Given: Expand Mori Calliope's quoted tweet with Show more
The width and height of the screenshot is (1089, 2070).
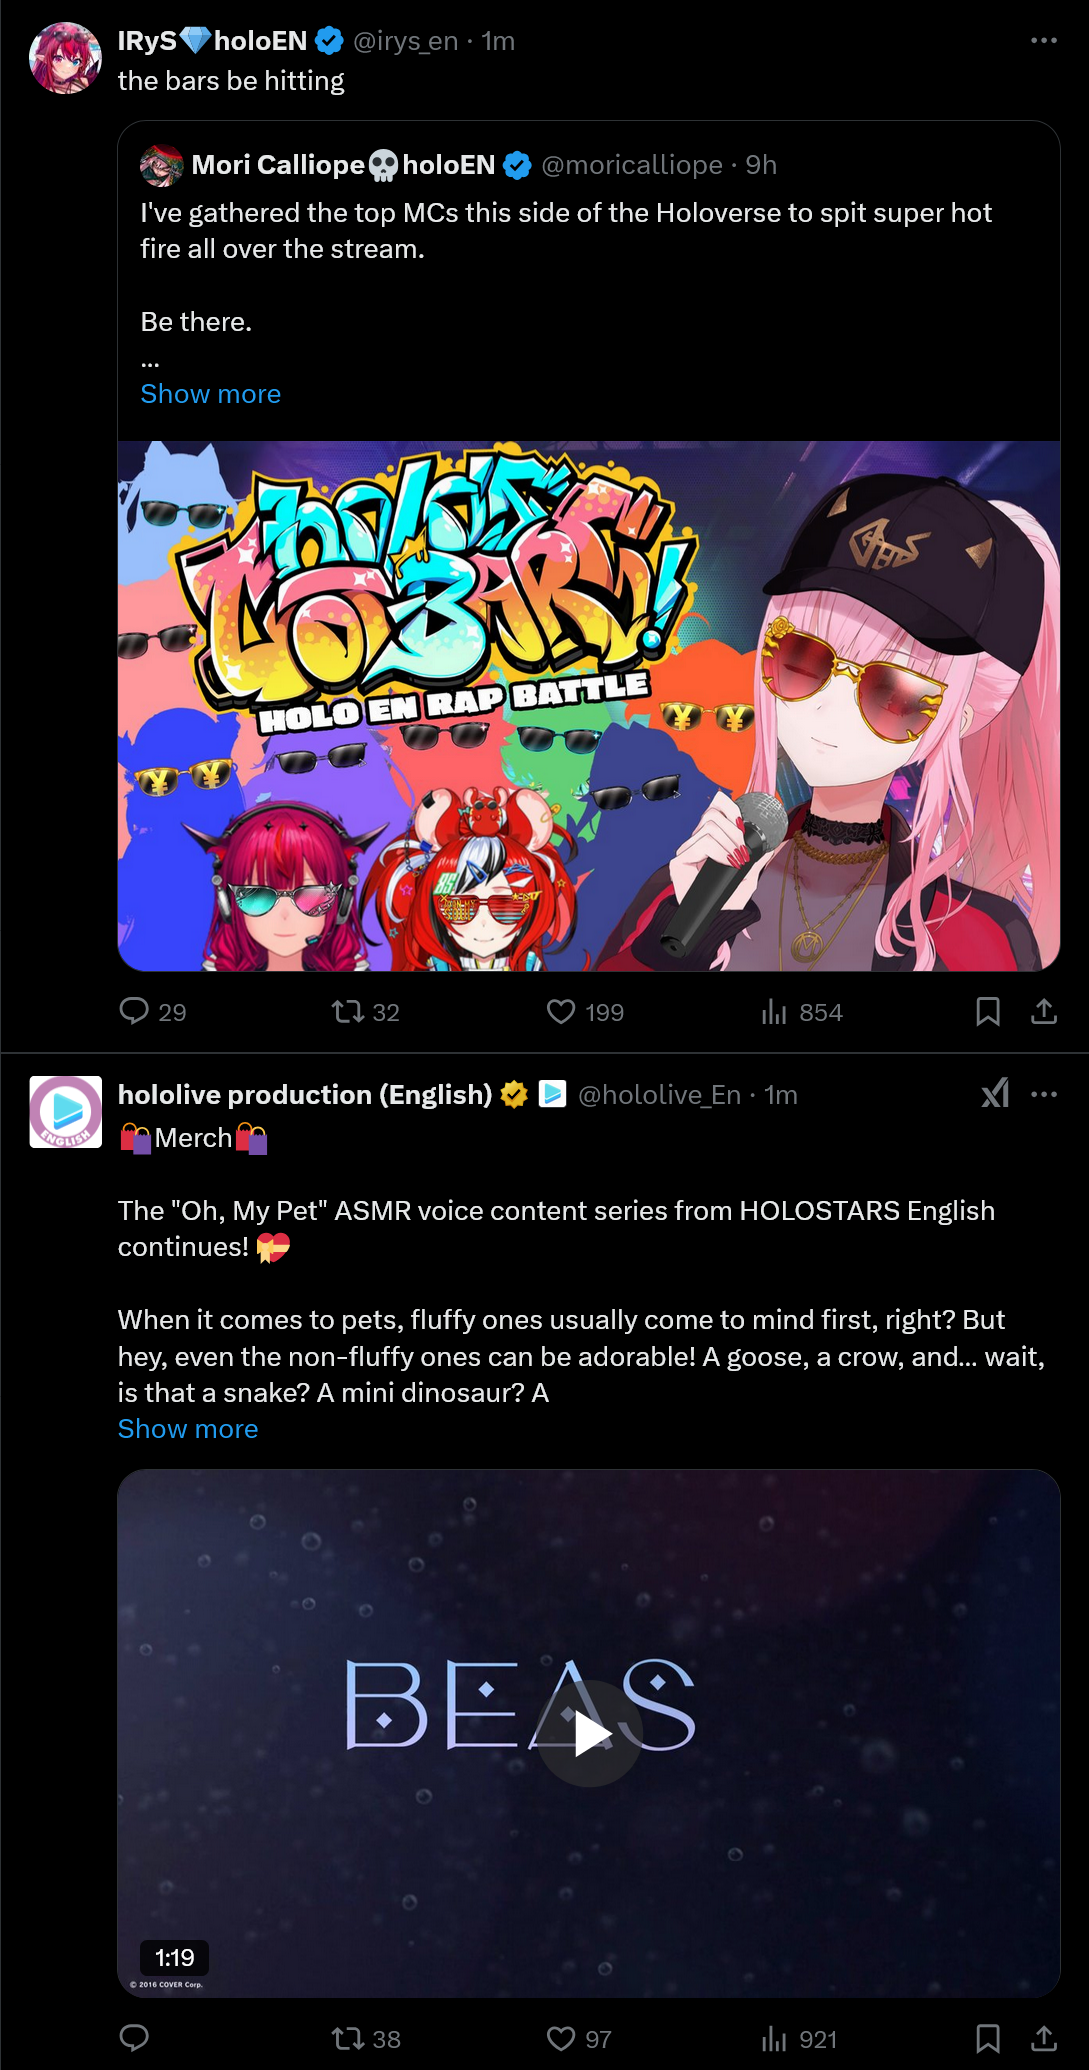Looking at the screenshot, I should coord(211,394).
